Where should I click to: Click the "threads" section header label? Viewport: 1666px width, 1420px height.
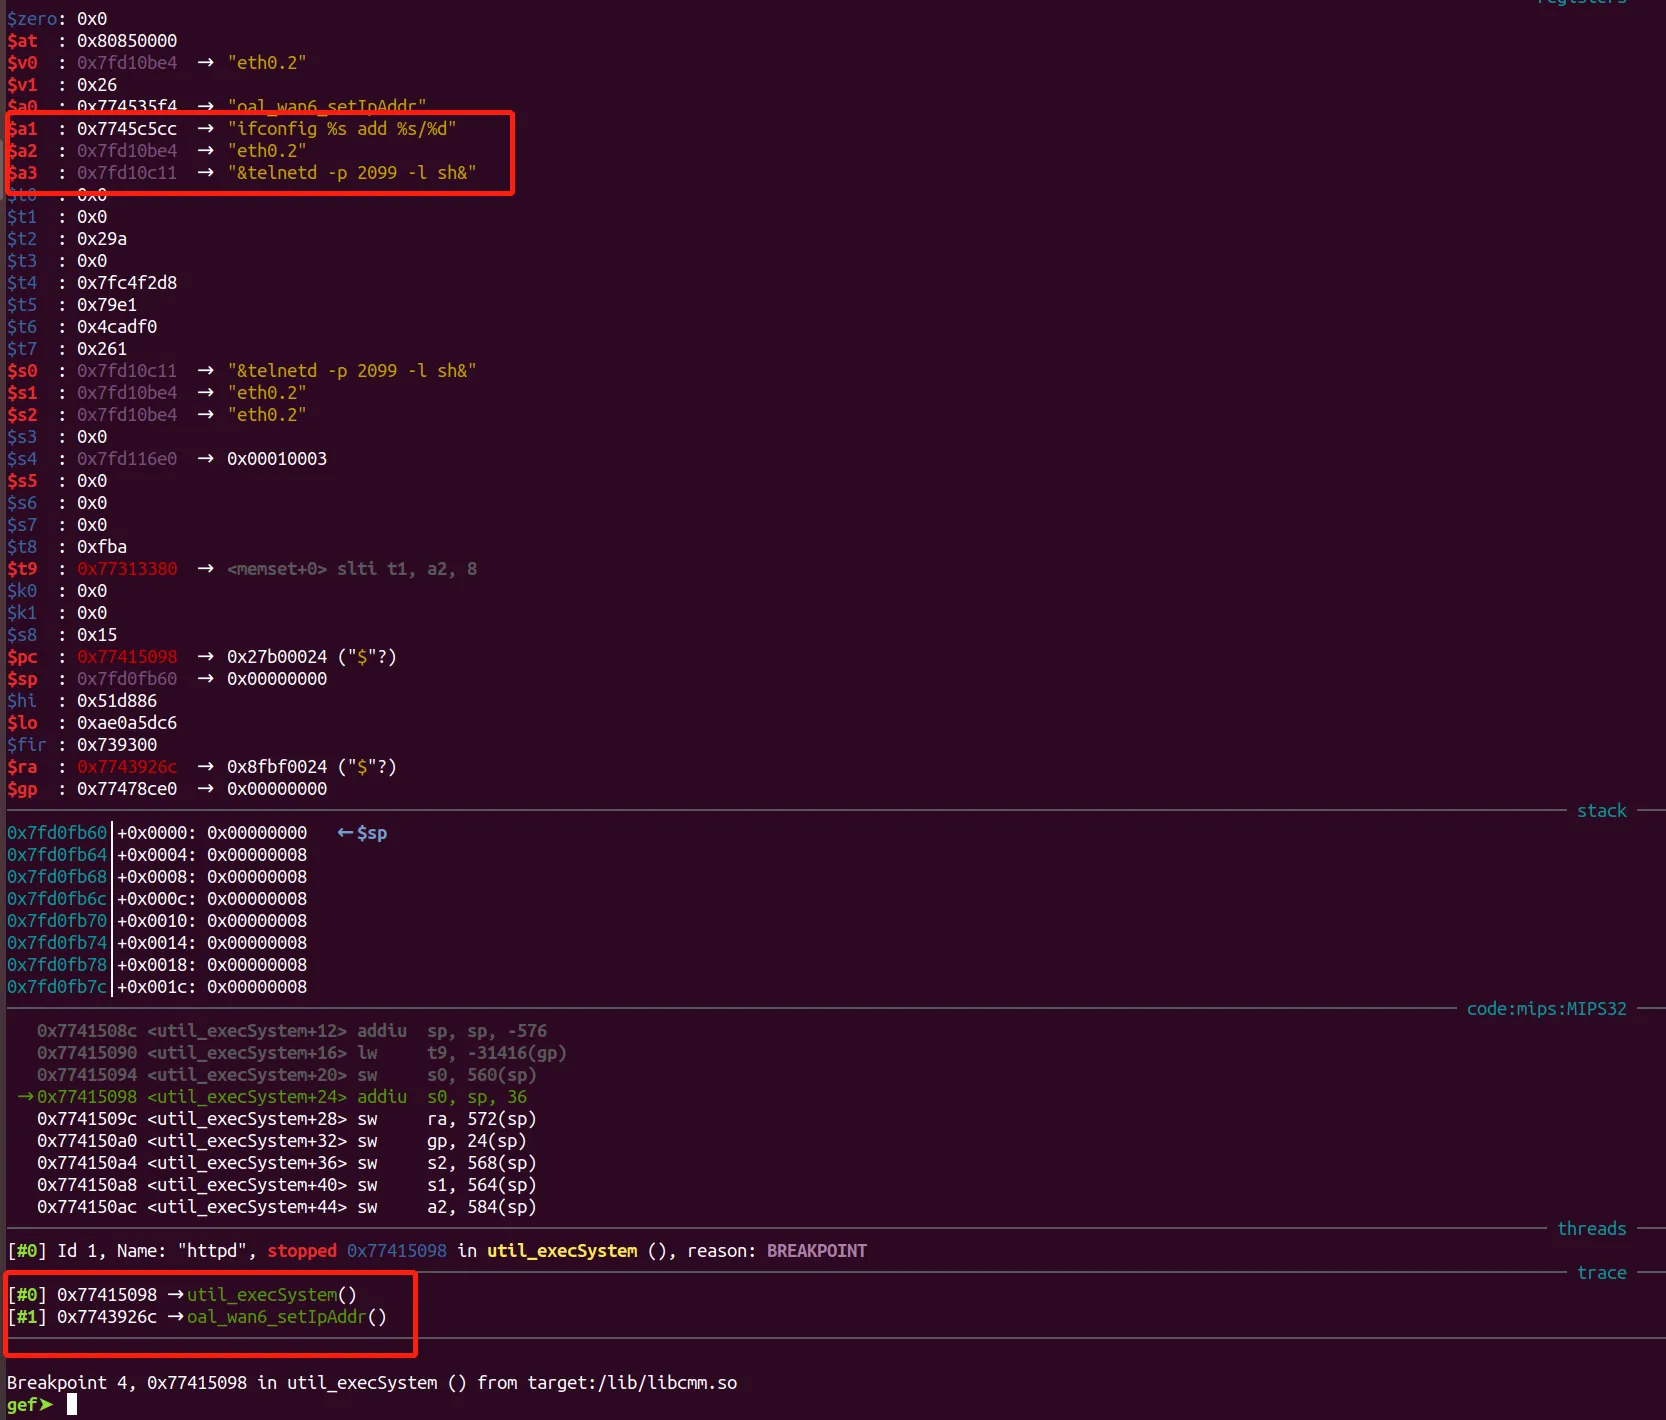coord(1591,1229)
